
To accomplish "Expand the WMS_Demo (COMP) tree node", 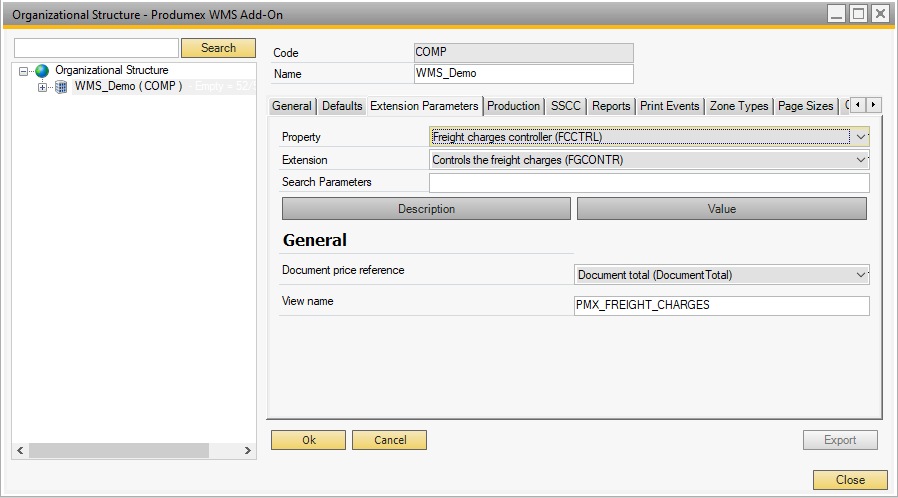I will click(42, 87).
